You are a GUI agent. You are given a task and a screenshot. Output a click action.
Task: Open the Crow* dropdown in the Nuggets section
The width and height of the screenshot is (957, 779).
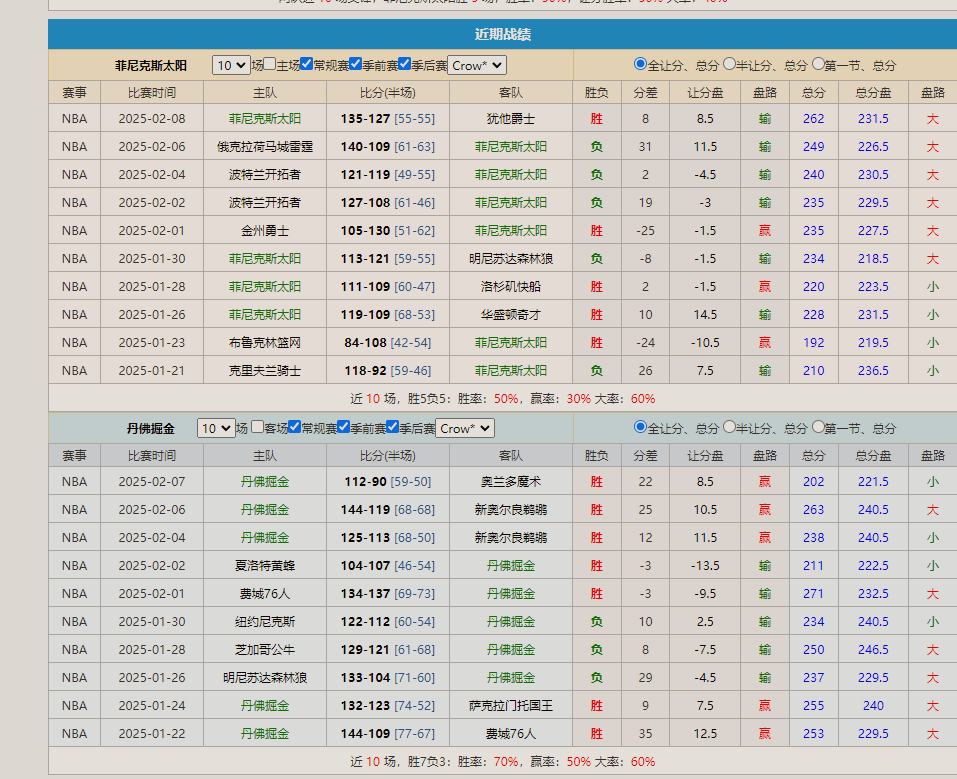pyautogui.click(x=466, y=427)
